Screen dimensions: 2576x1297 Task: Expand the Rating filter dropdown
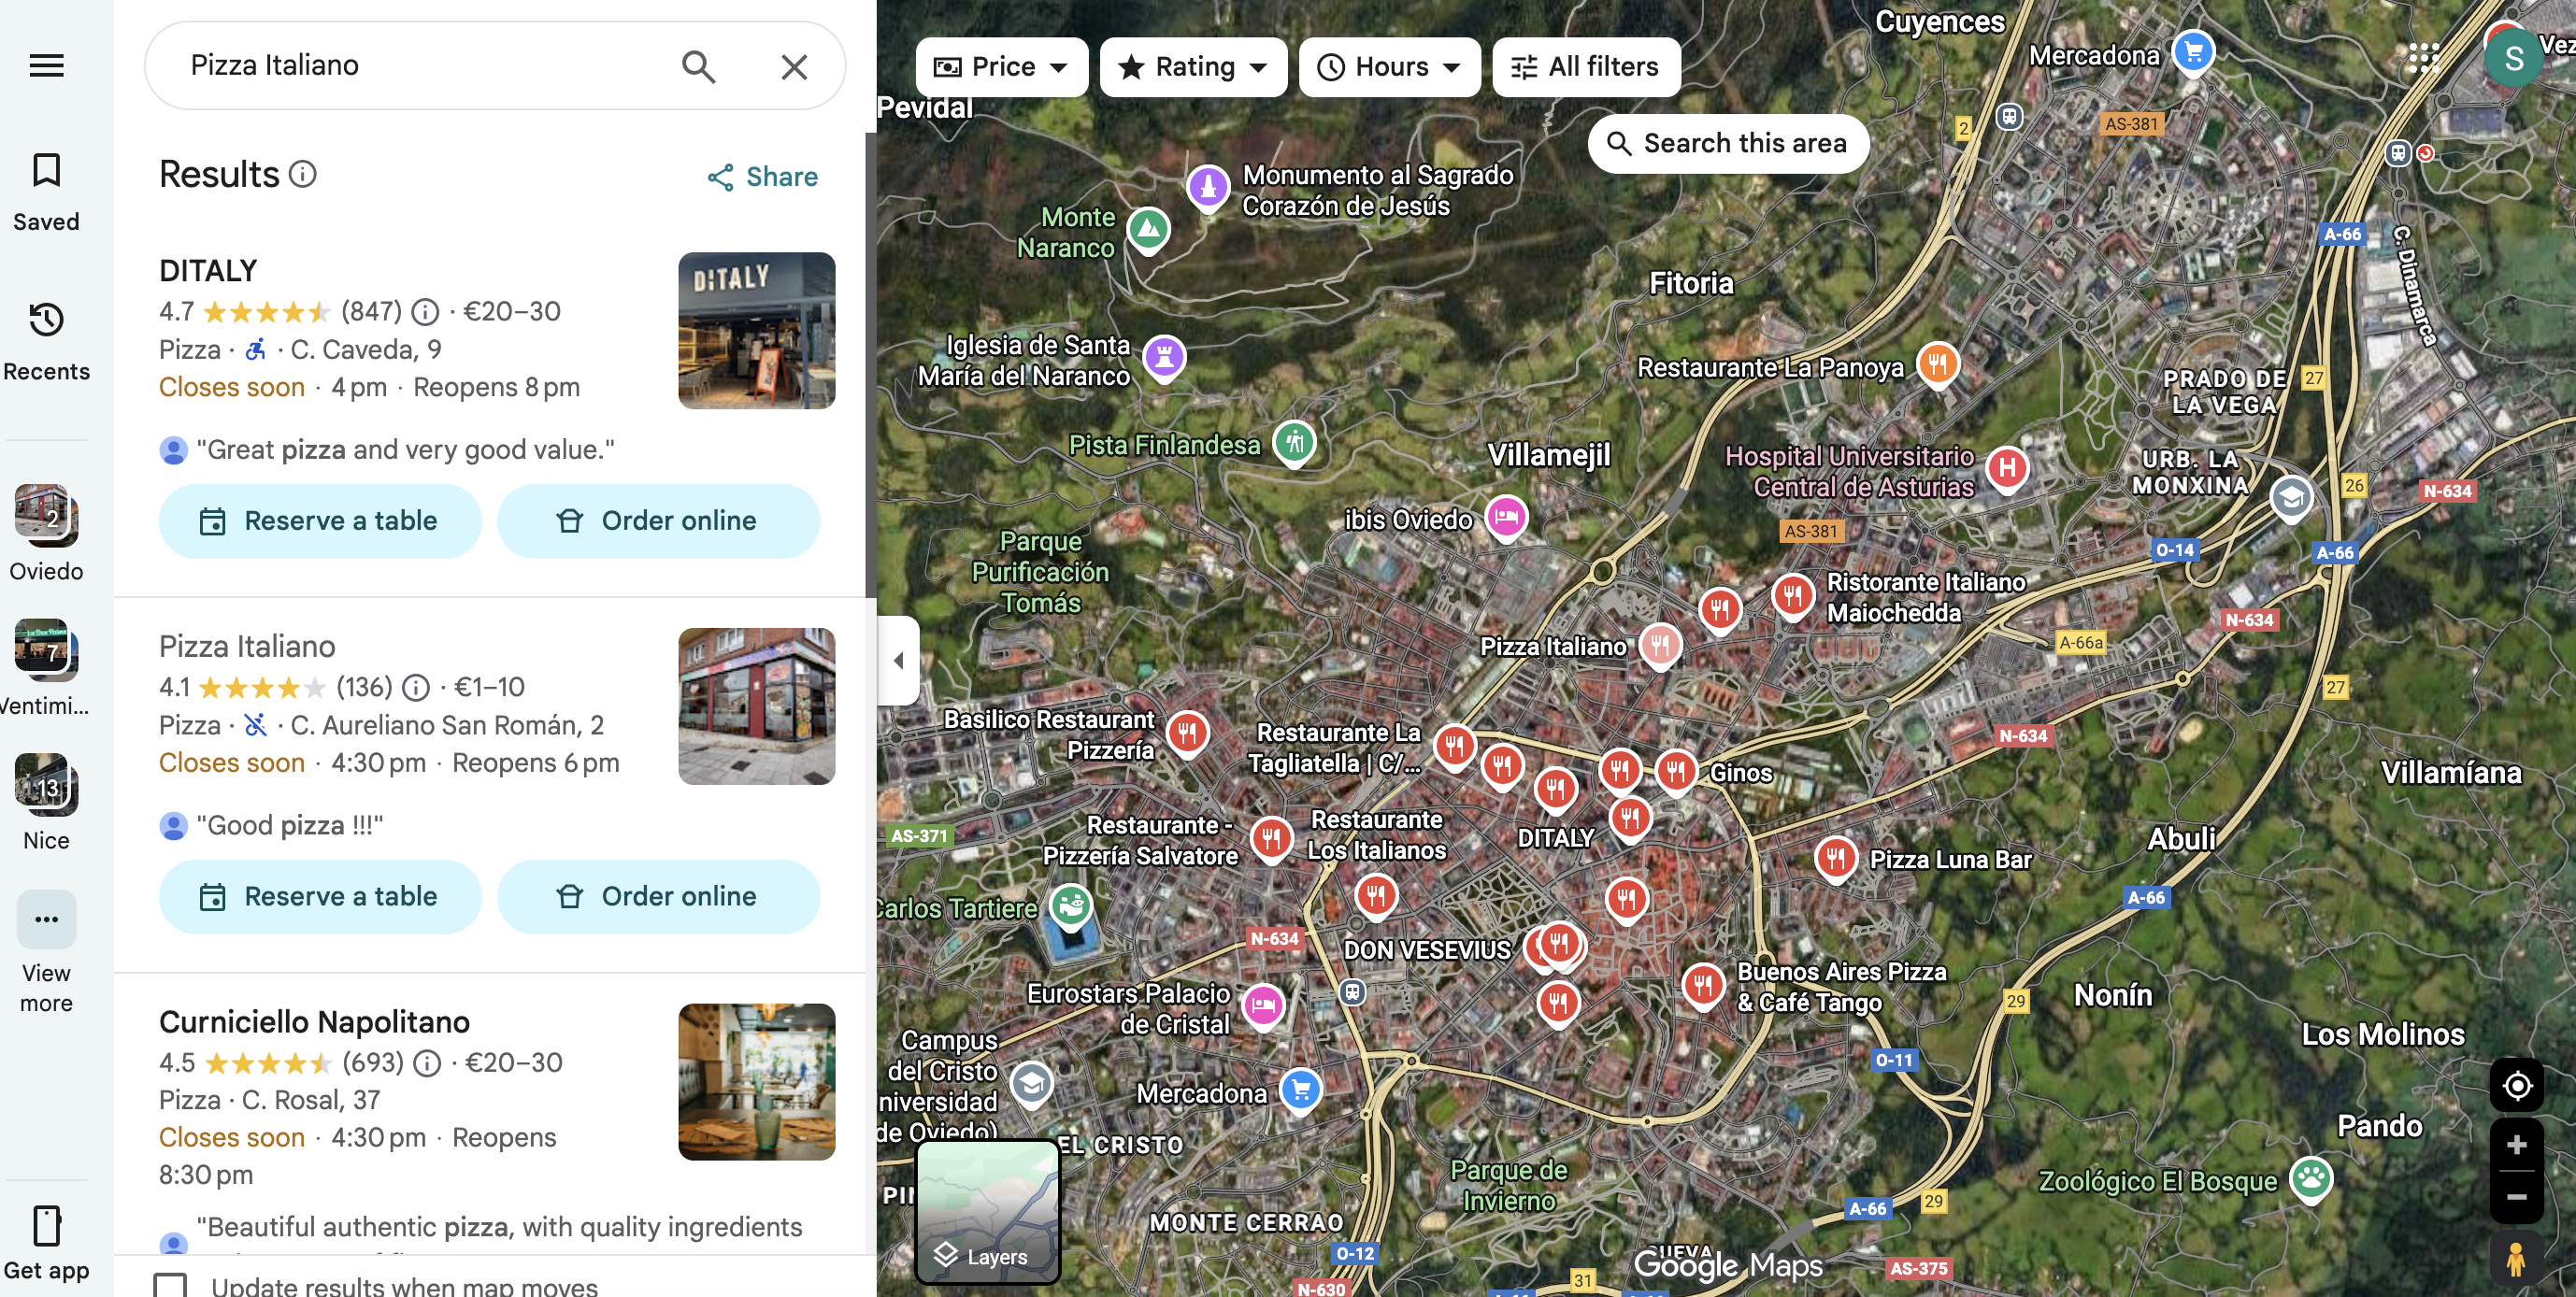pyautogui.click(x=1192, y=67)
